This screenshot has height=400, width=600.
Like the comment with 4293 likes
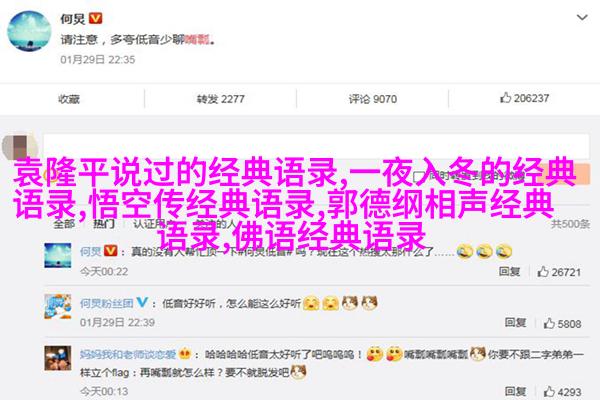(562, 392)
